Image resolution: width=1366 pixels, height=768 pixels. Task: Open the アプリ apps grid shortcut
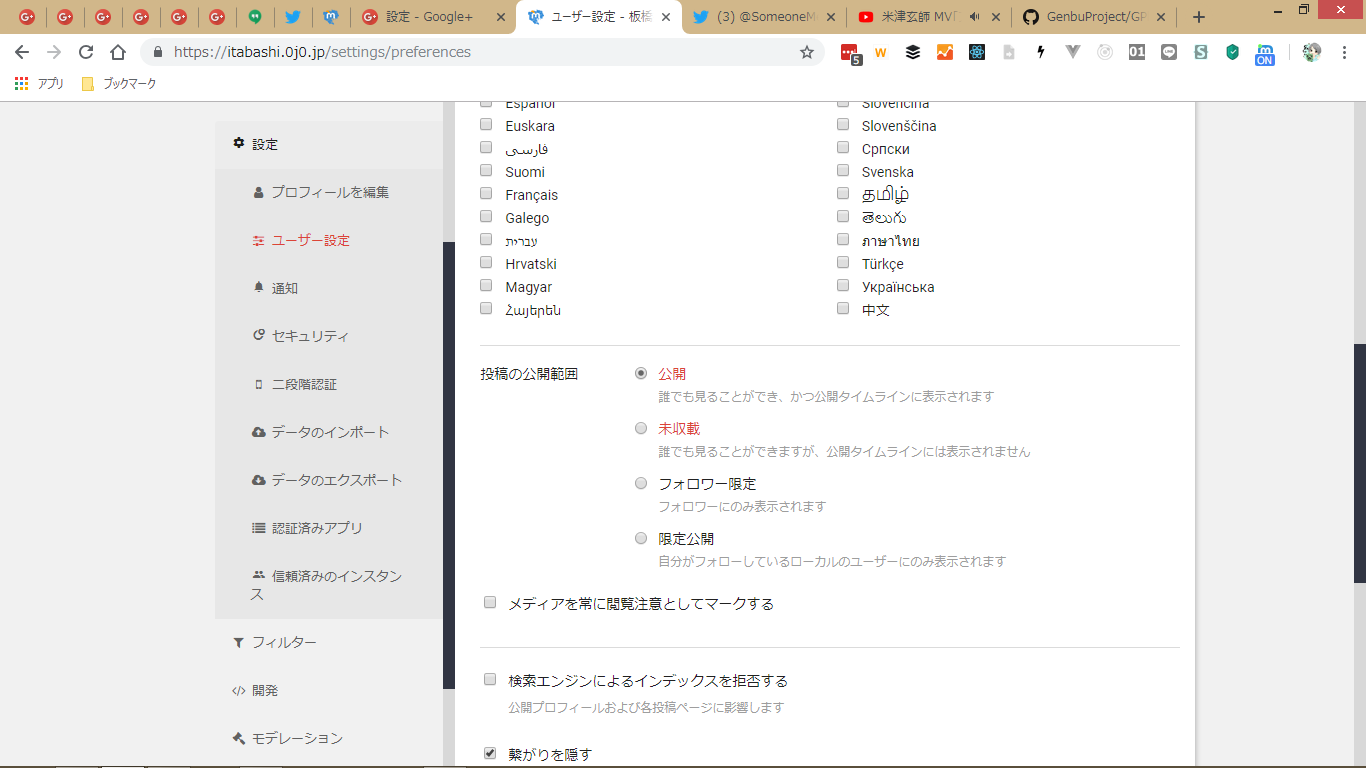coord(39,84)
